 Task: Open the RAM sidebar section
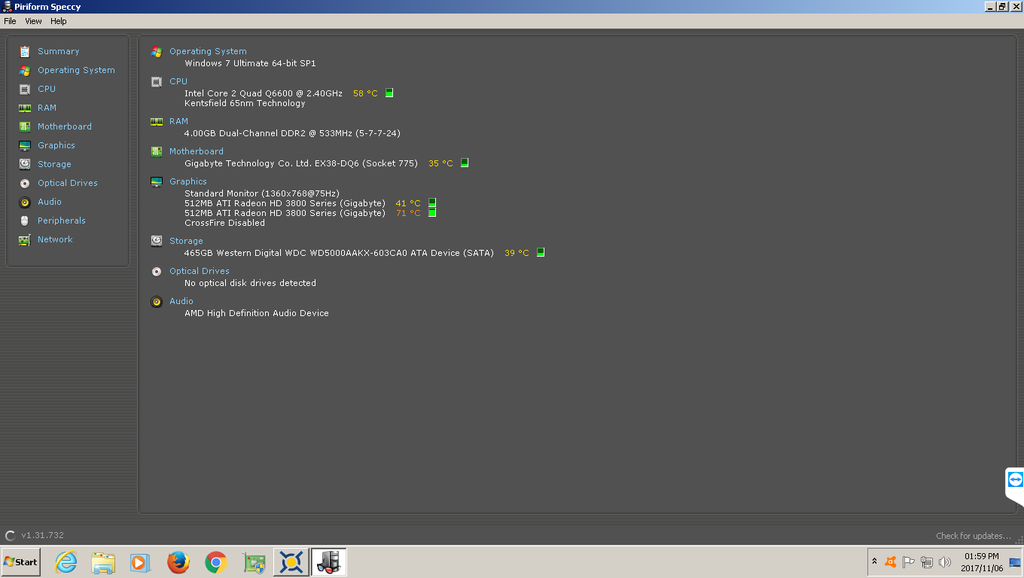click(x=46, y=108)
